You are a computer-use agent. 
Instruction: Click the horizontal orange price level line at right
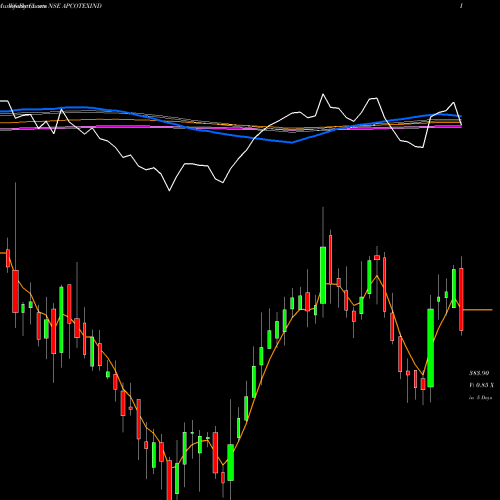click(478, 310)
